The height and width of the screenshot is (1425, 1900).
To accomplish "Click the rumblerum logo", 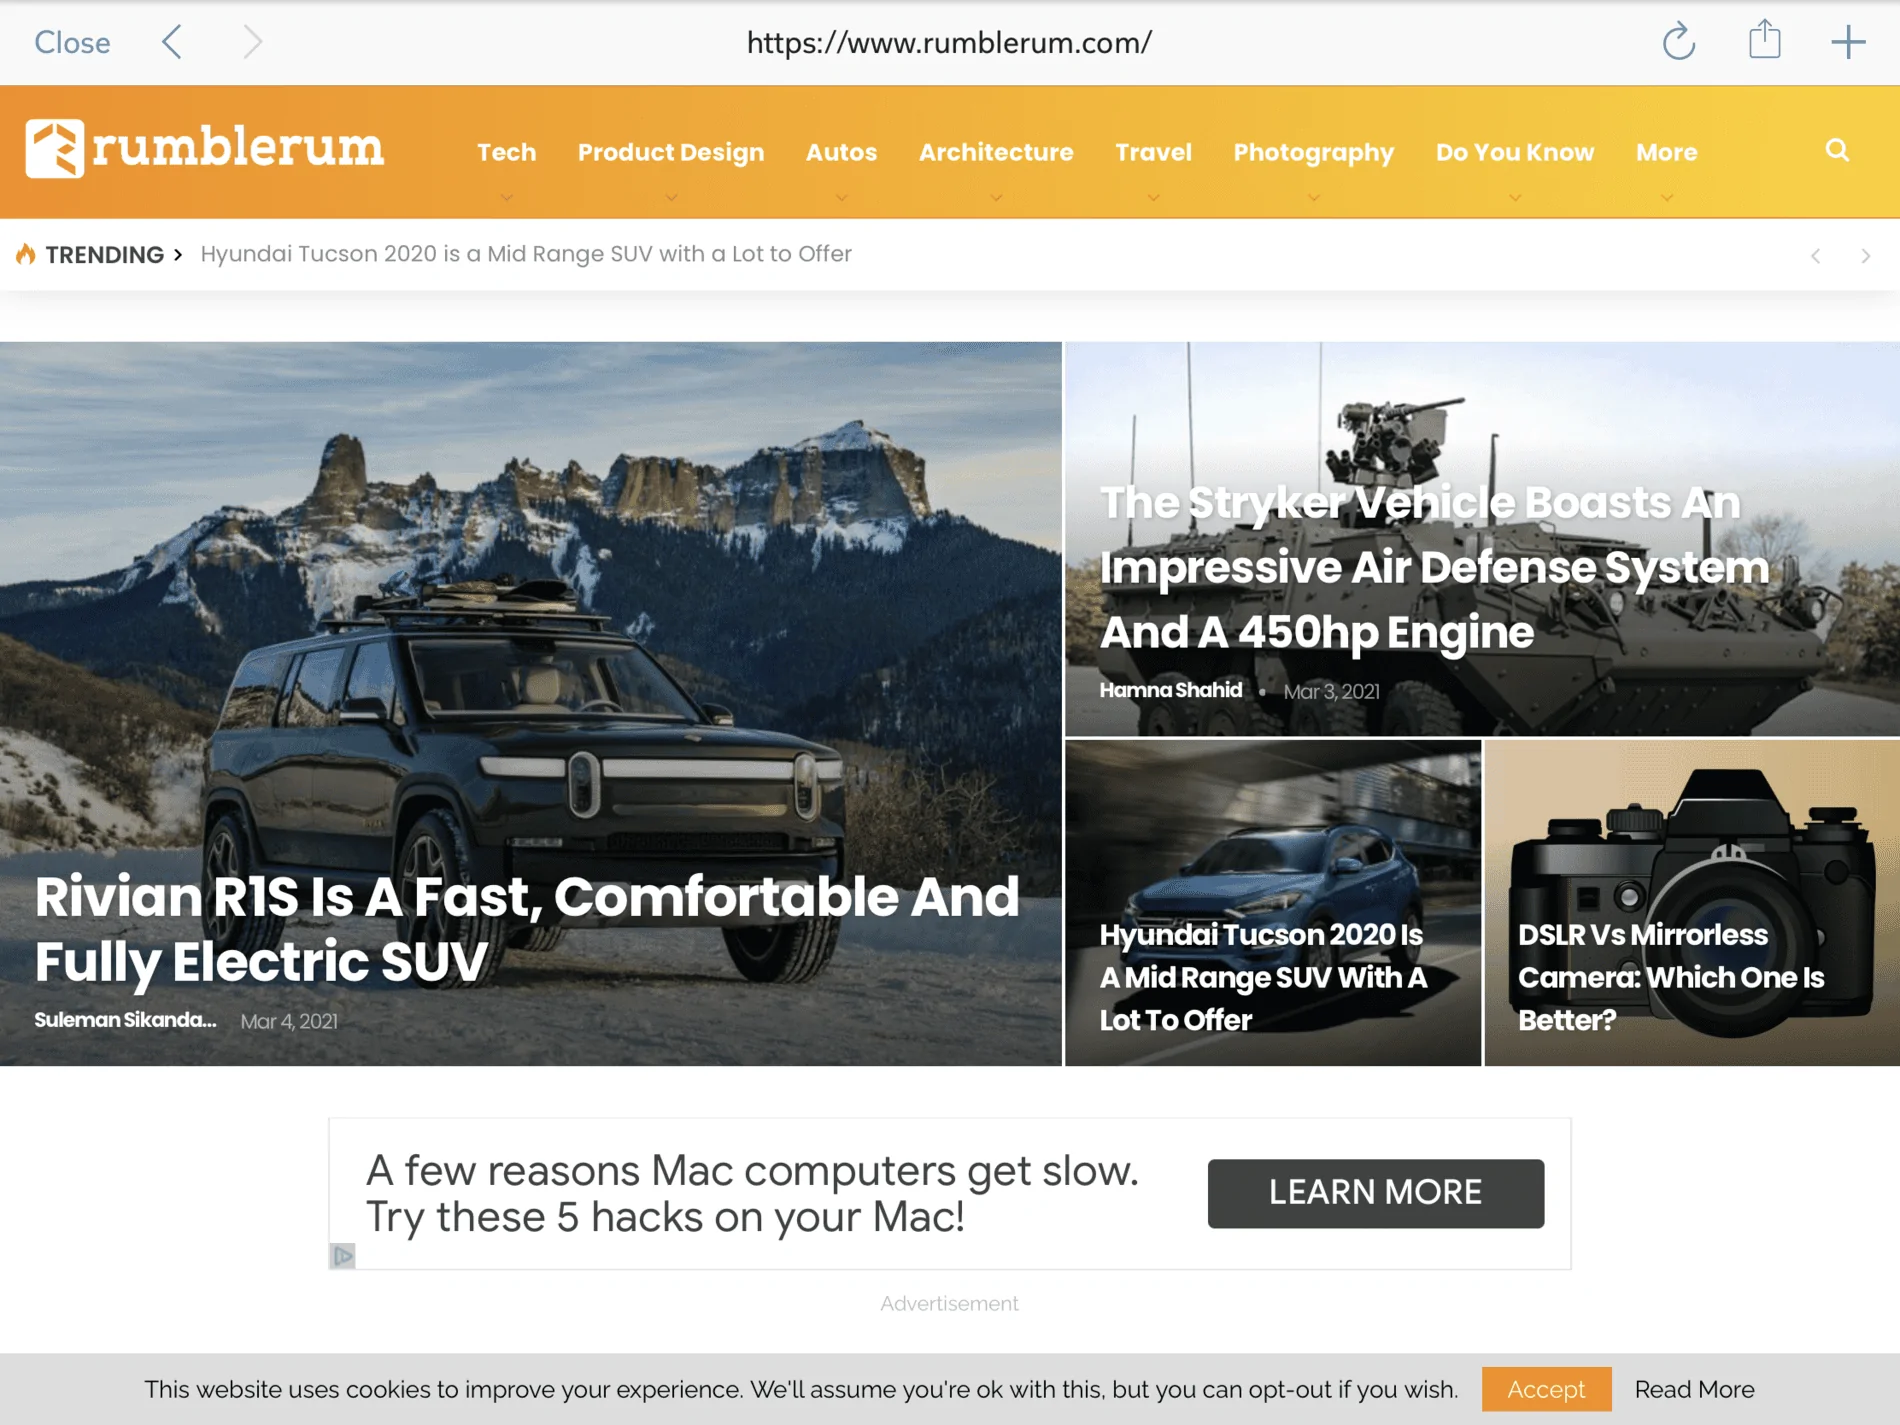I will [x=205, y=149].
